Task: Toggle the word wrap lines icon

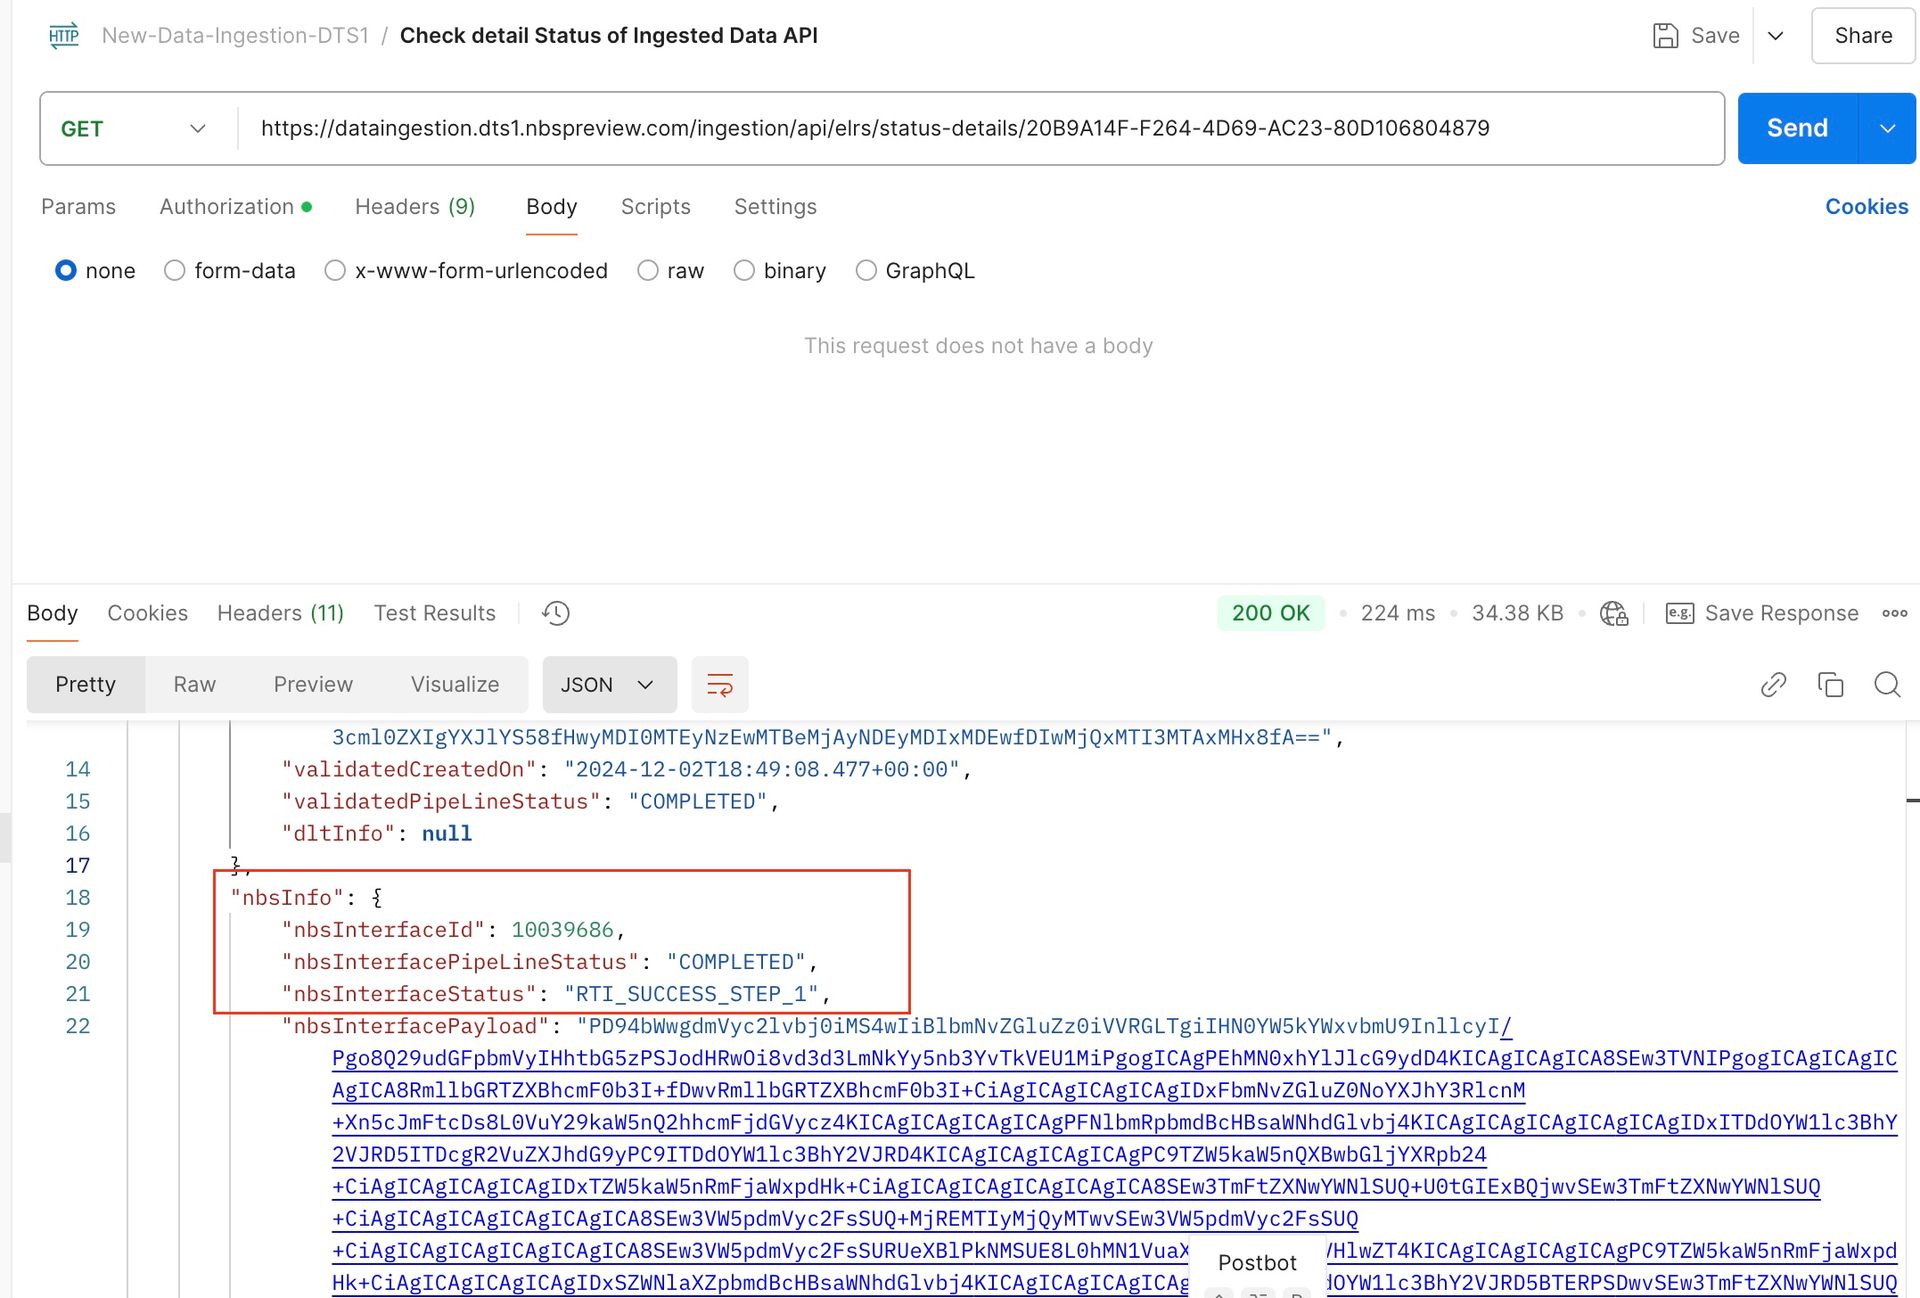Action: click(719, 685)
